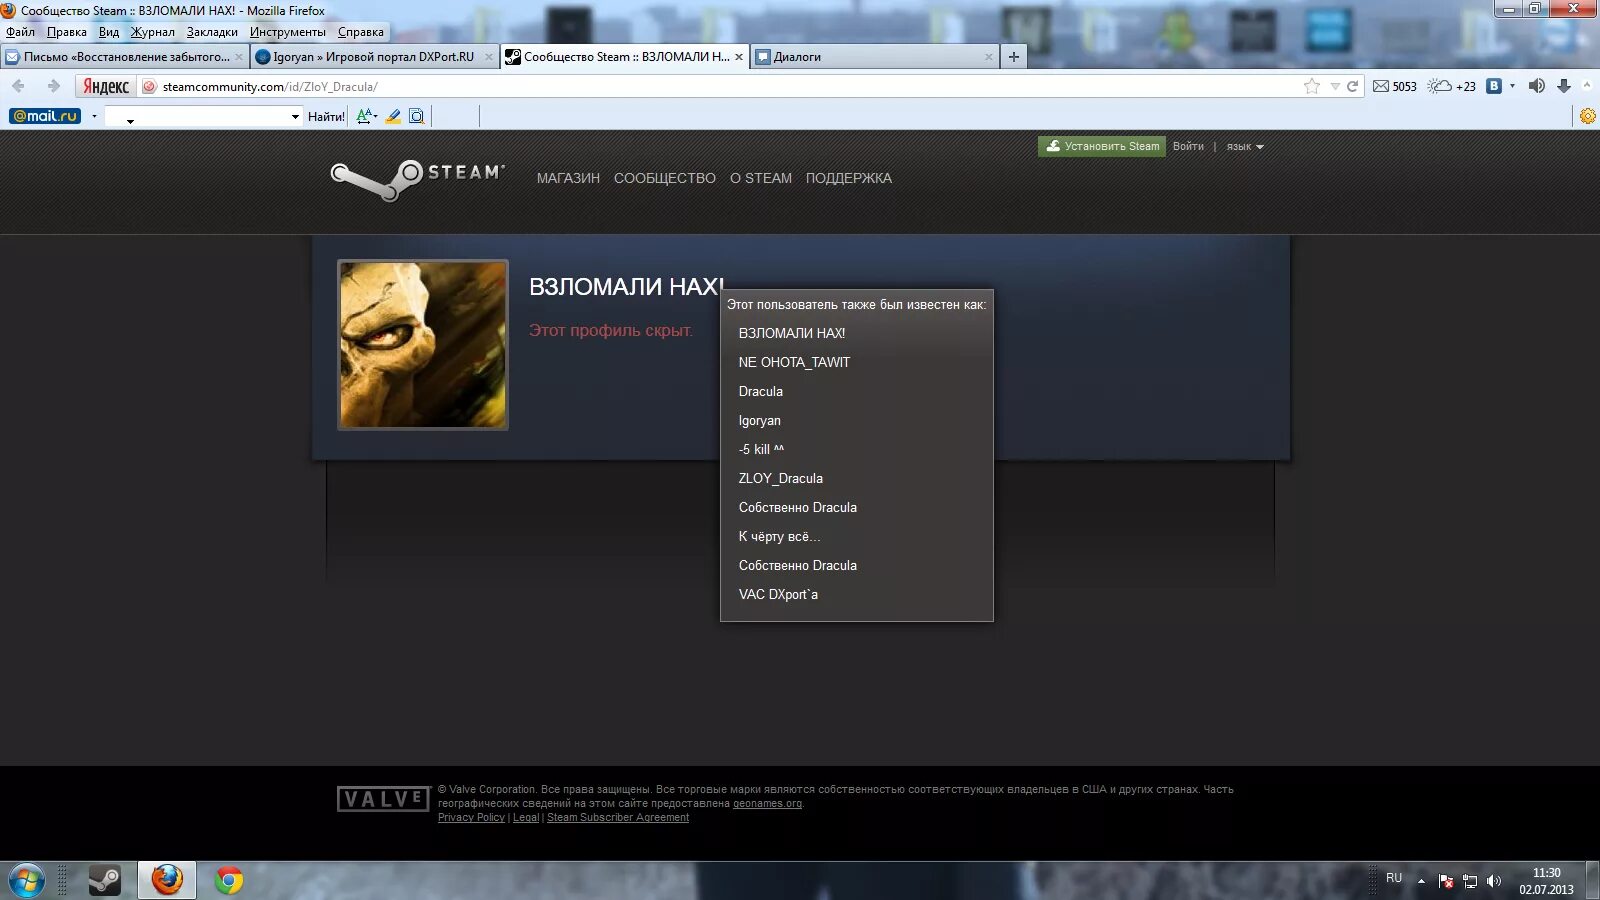Expand the address bar history dropdown arrow

coord(1334,86)
